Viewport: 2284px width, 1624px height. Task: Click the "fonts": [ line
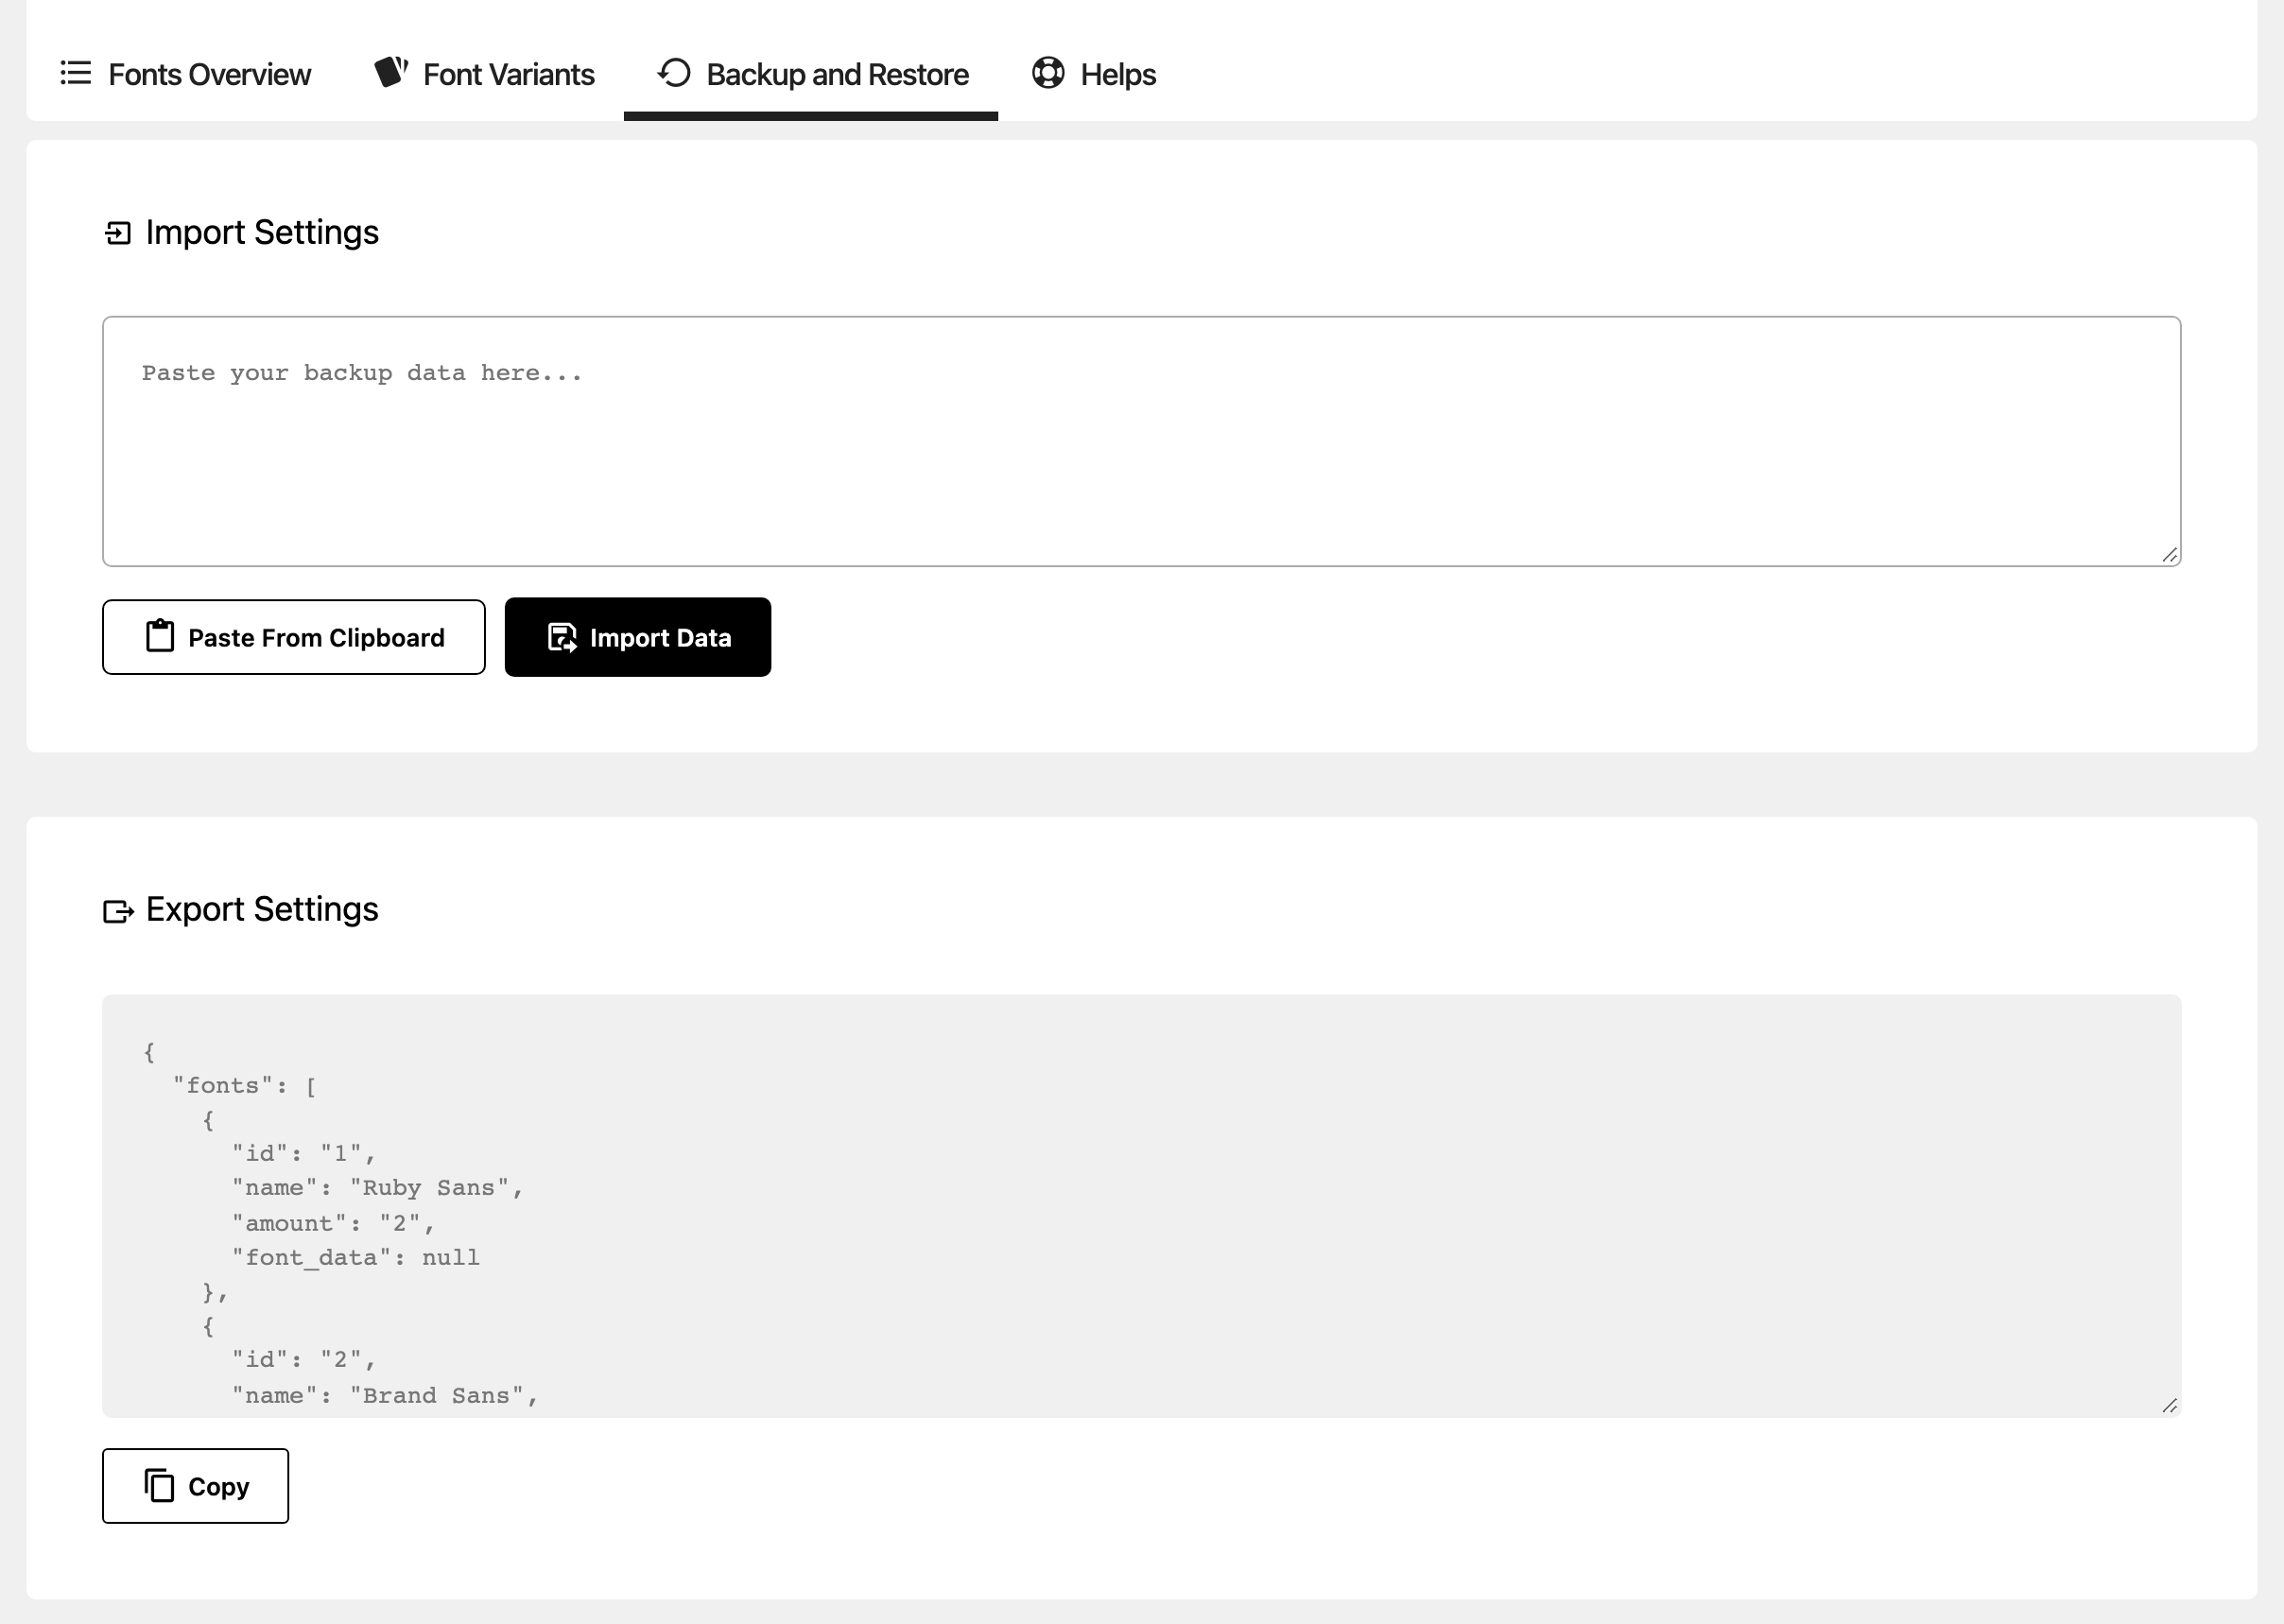pos(245,1086)
